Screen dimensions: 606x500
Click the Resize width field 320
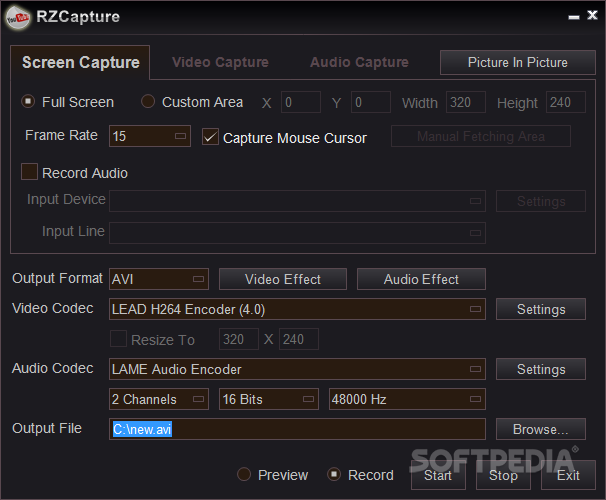[x=239, y=339]
